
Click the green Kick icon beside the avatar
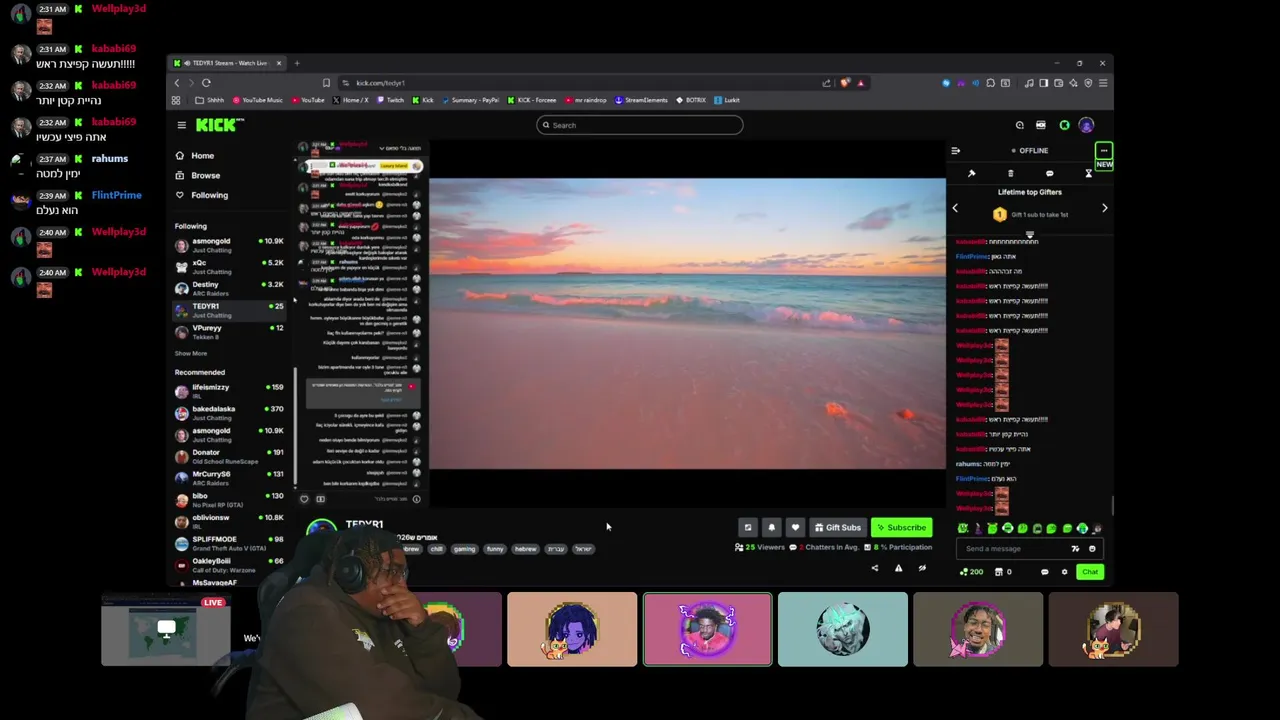(x=1064, y=125)
